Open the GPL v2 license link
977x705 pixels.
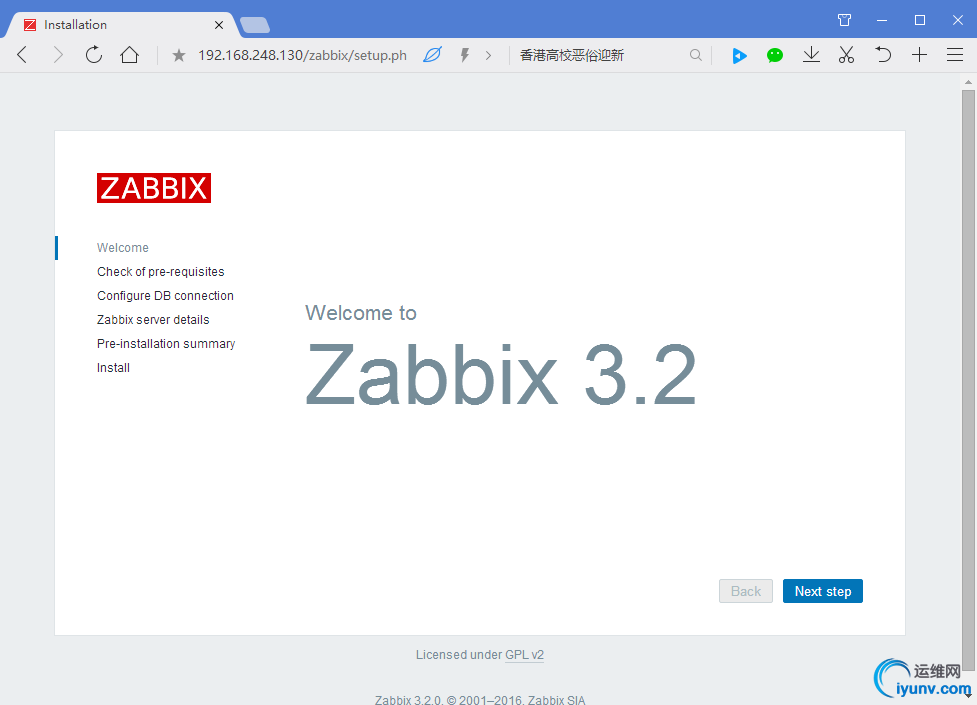(524, 655)
